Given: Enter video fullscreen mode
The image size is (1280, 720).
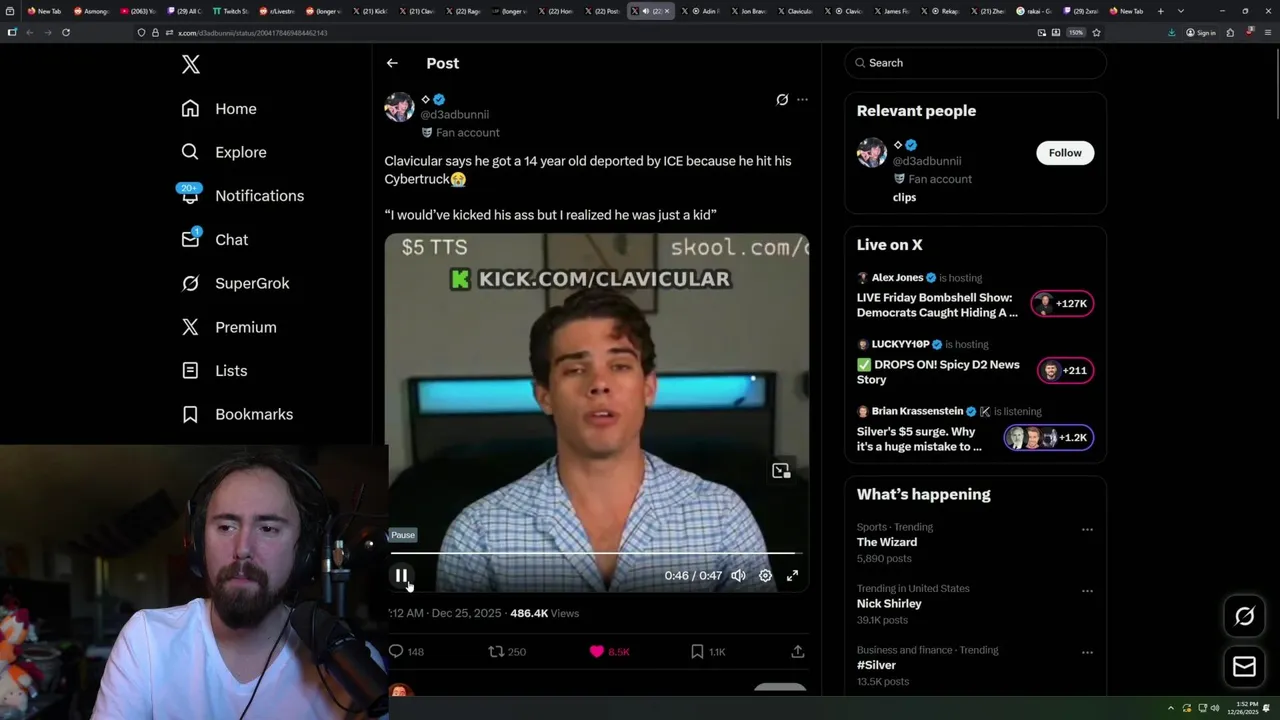Looking at the screenshot, I should pyautogui.click(x=792, y=576).
